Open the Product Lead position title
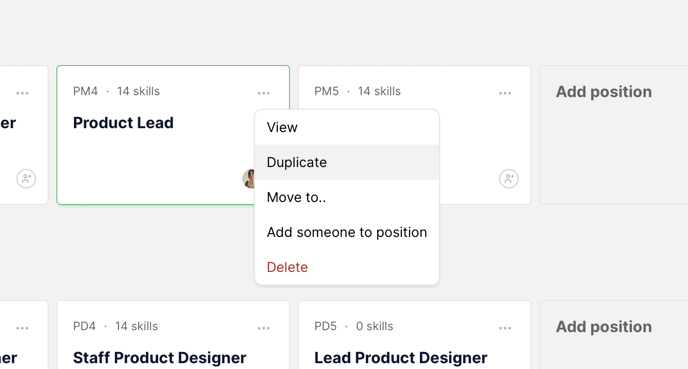688x369 pixels. point(123,123)
